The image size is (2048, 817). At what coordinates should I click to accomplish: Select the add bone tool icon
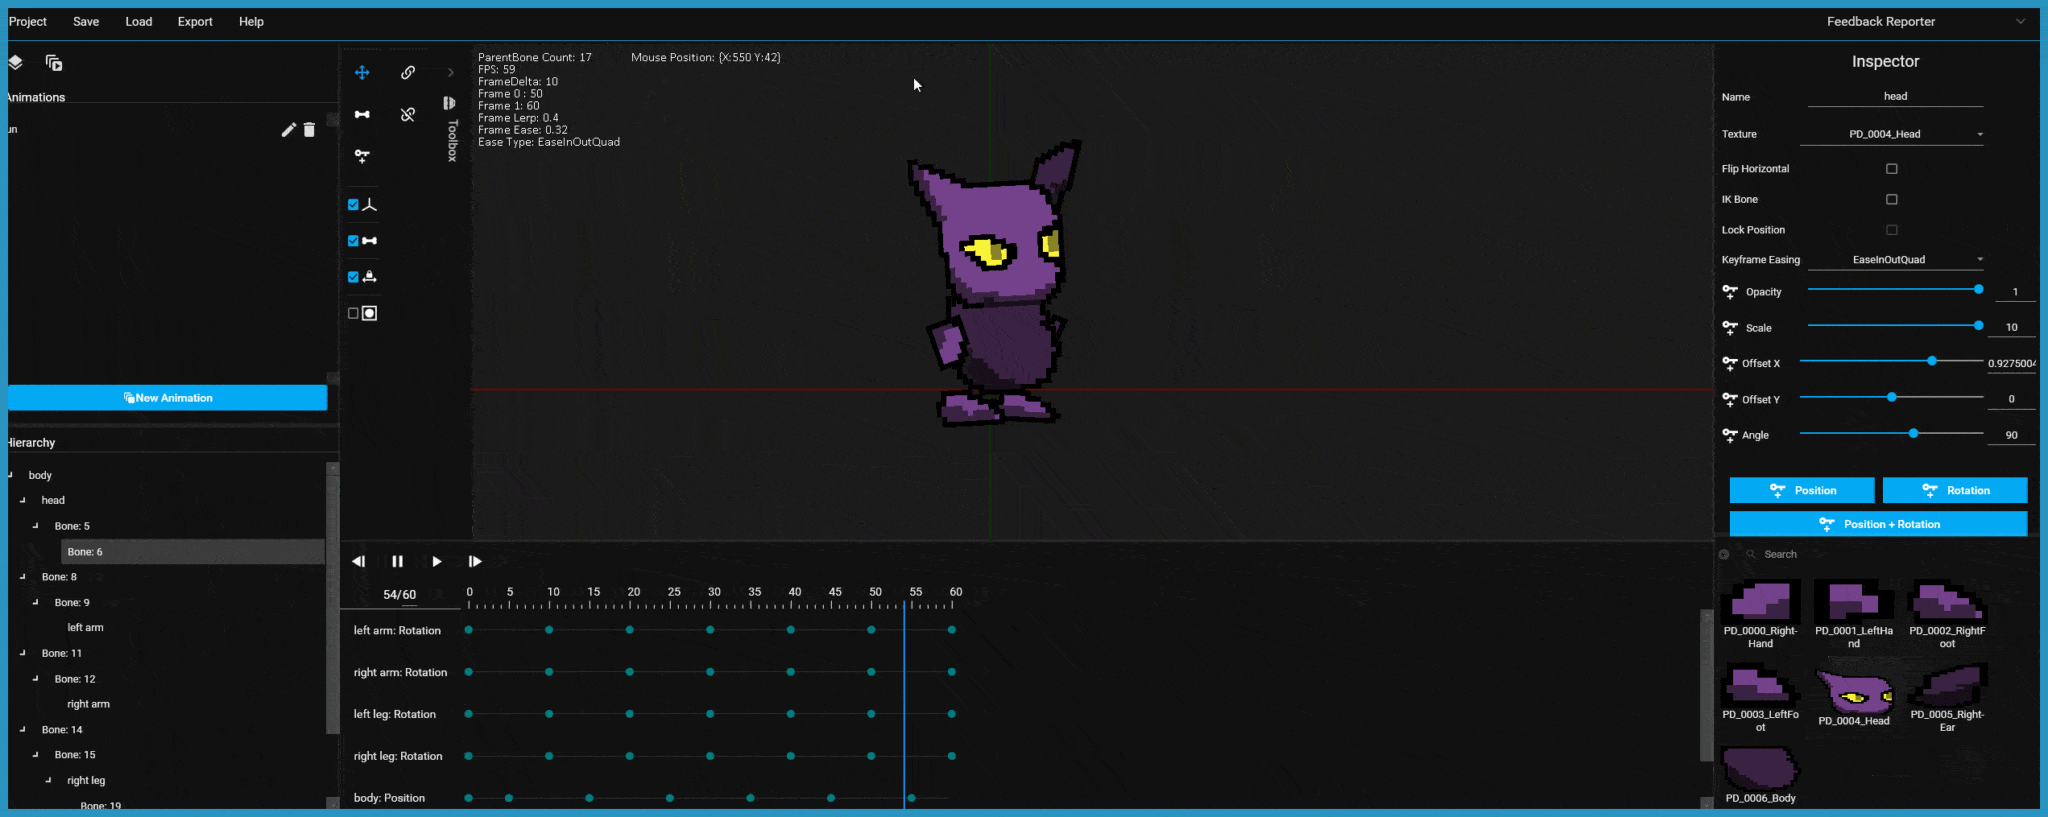[x=362, y=115]
